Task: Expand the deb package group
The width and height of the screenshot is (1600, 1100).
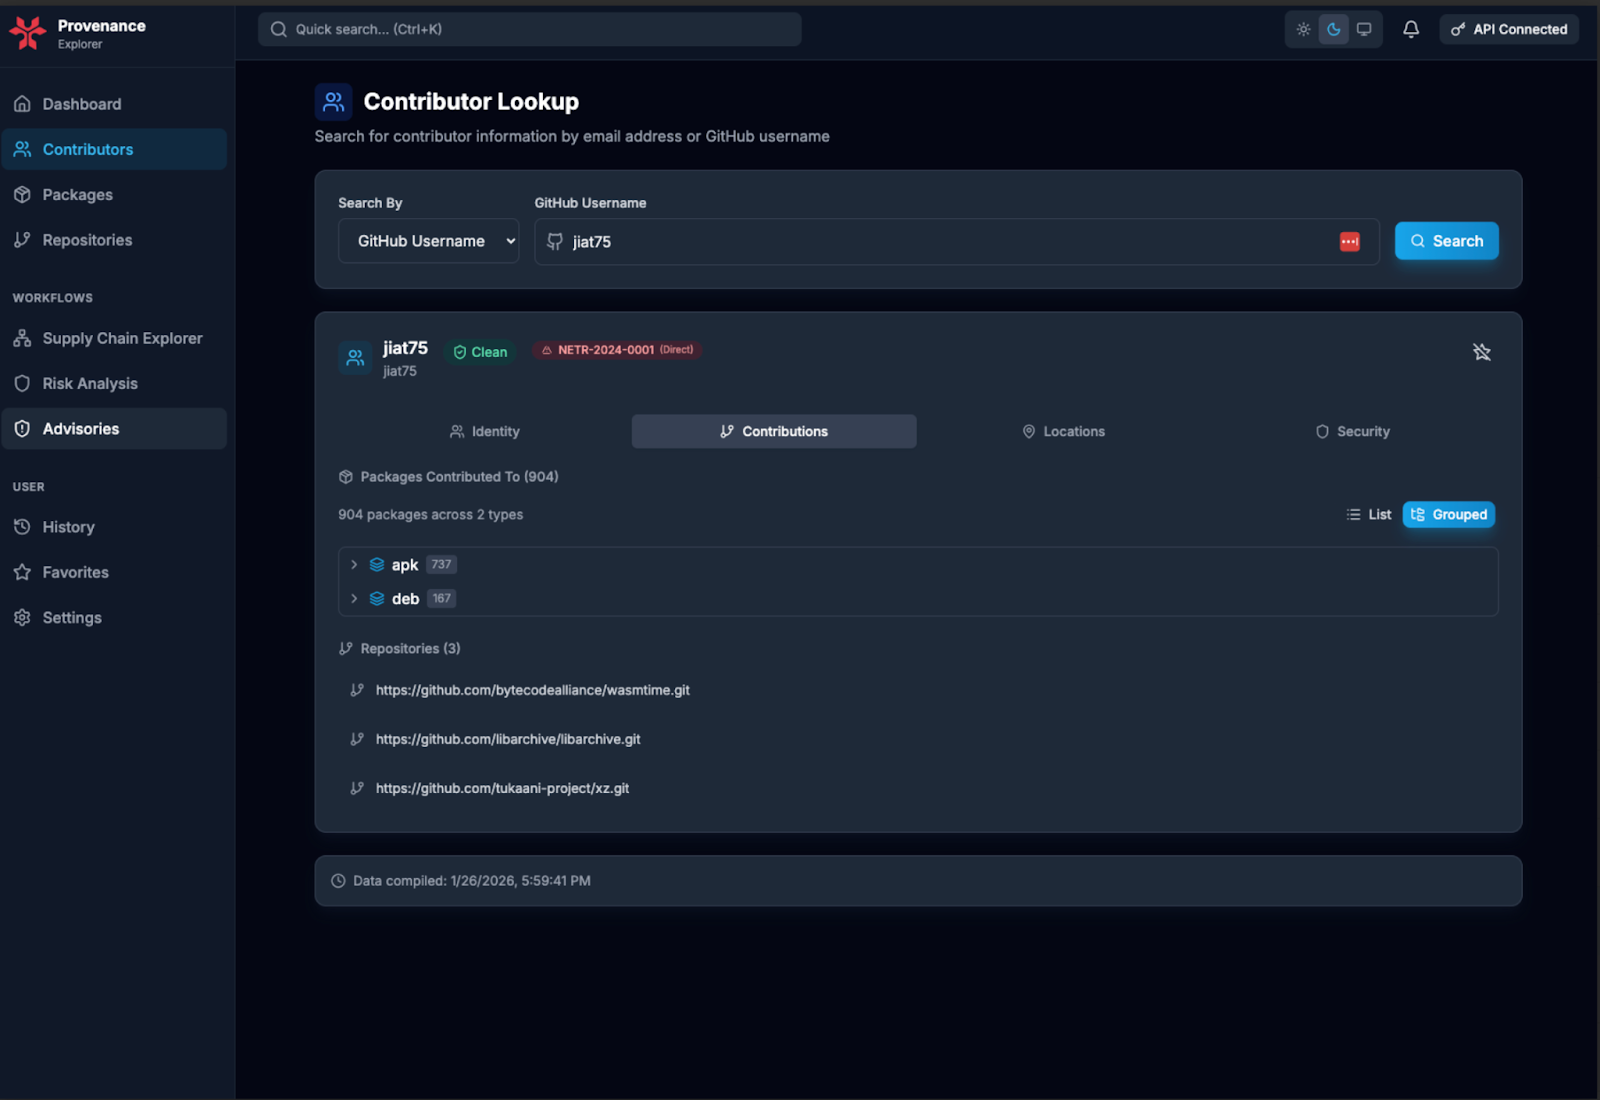Action: coord(354,599)
